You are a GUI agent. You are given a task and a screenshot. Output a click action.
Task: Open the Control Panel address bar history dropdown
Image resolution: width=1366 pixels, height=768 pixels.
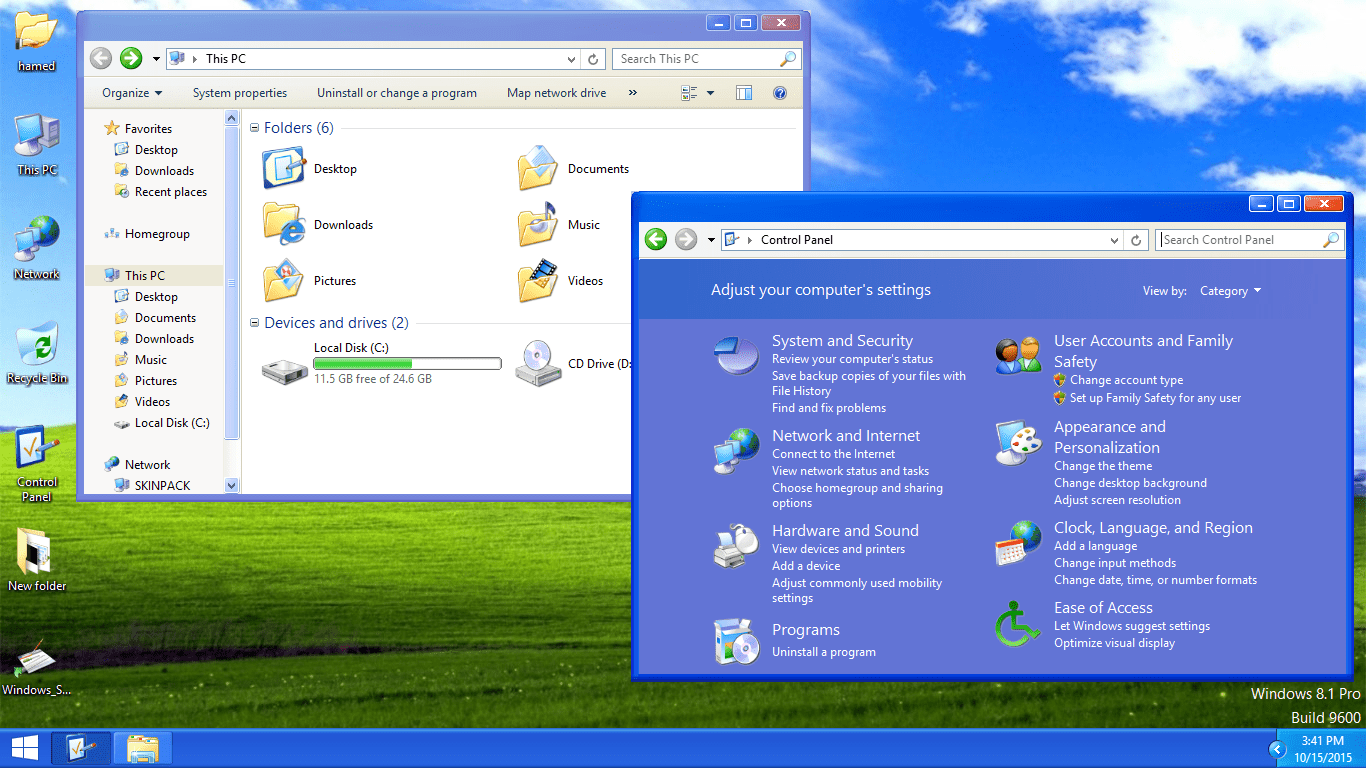(1115, 240)
